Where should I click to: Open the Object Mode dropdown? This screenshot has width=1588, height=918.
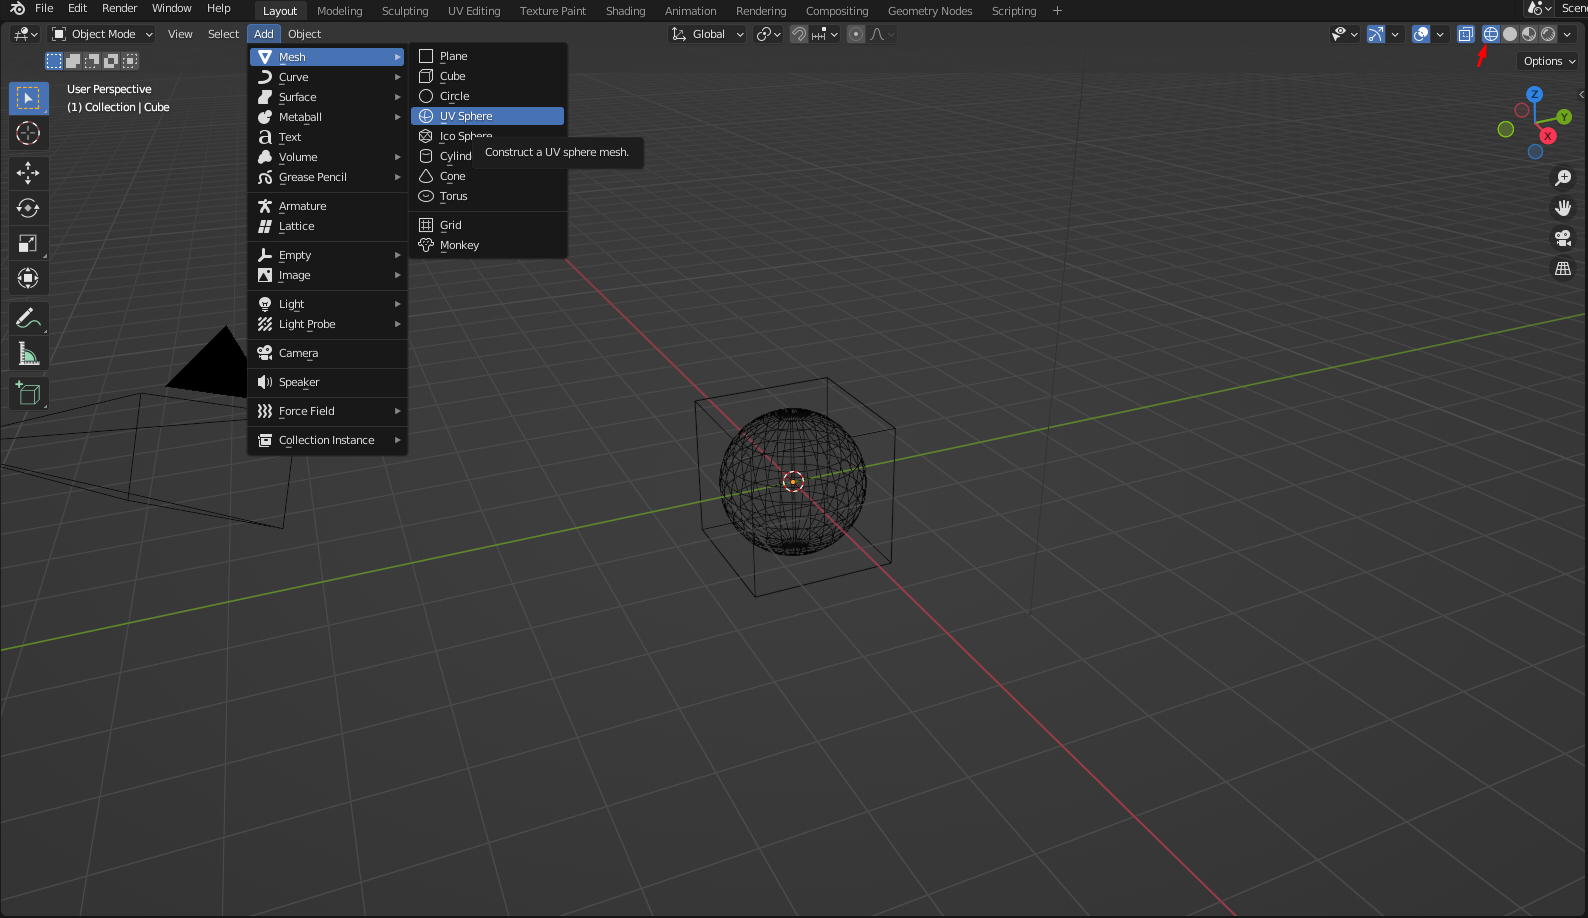pos(102,34)
